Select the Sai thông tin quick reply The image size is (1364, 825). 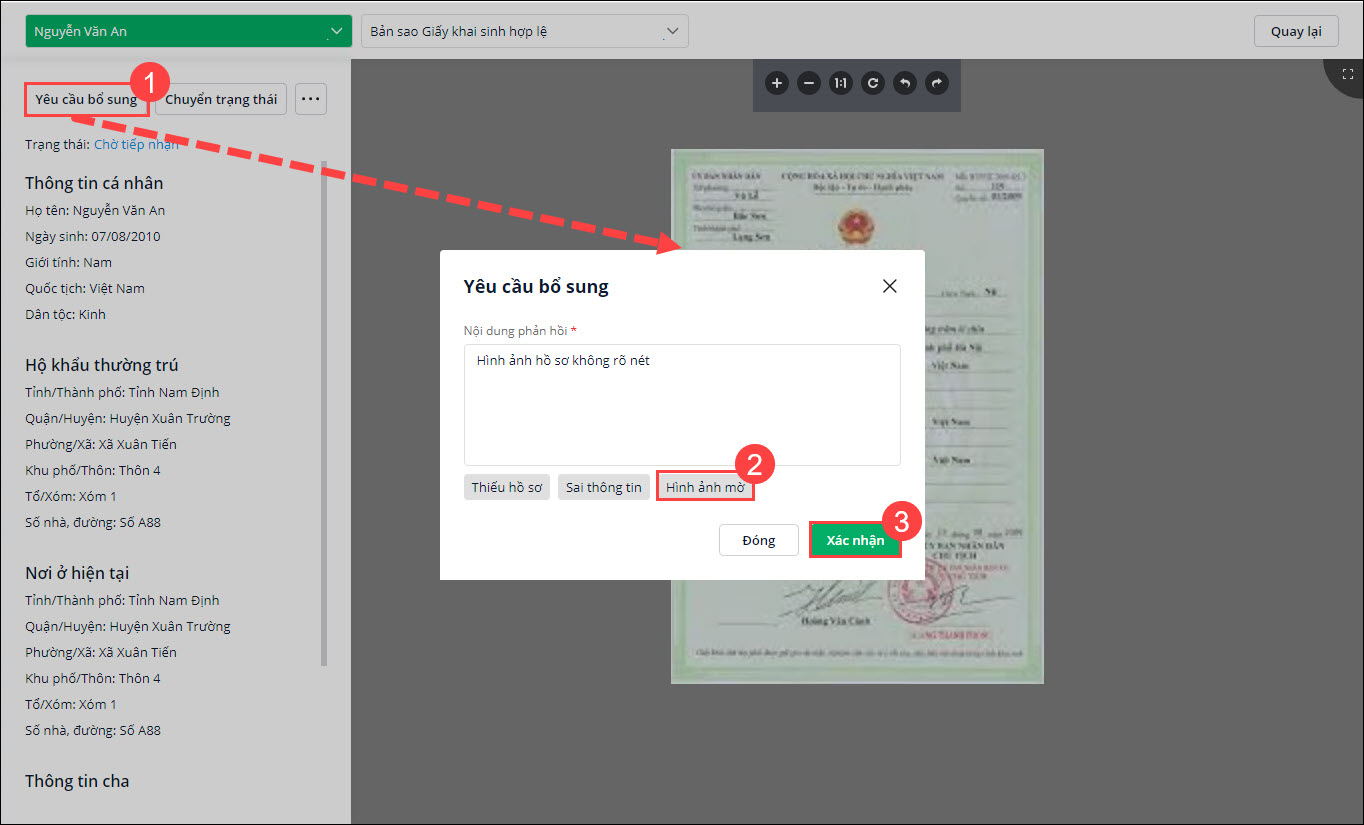(604, 487)
